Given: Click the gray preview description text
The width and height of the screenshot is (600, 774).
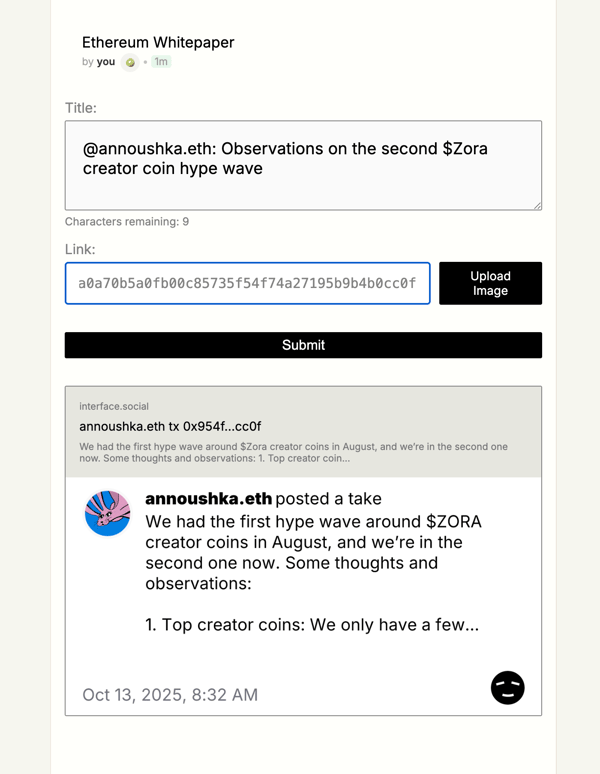Looking at the screenshot, I should click(294, 452).
